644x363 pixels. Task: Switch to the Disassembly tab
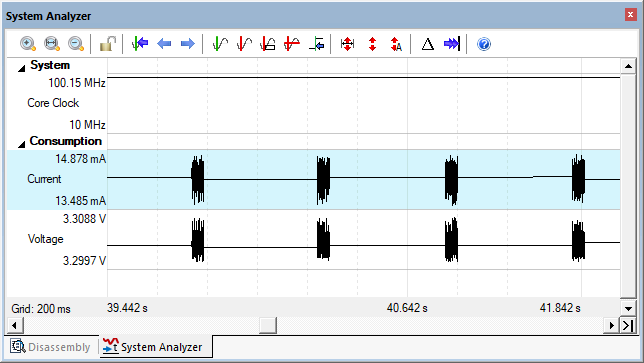[x=51, y=347]
